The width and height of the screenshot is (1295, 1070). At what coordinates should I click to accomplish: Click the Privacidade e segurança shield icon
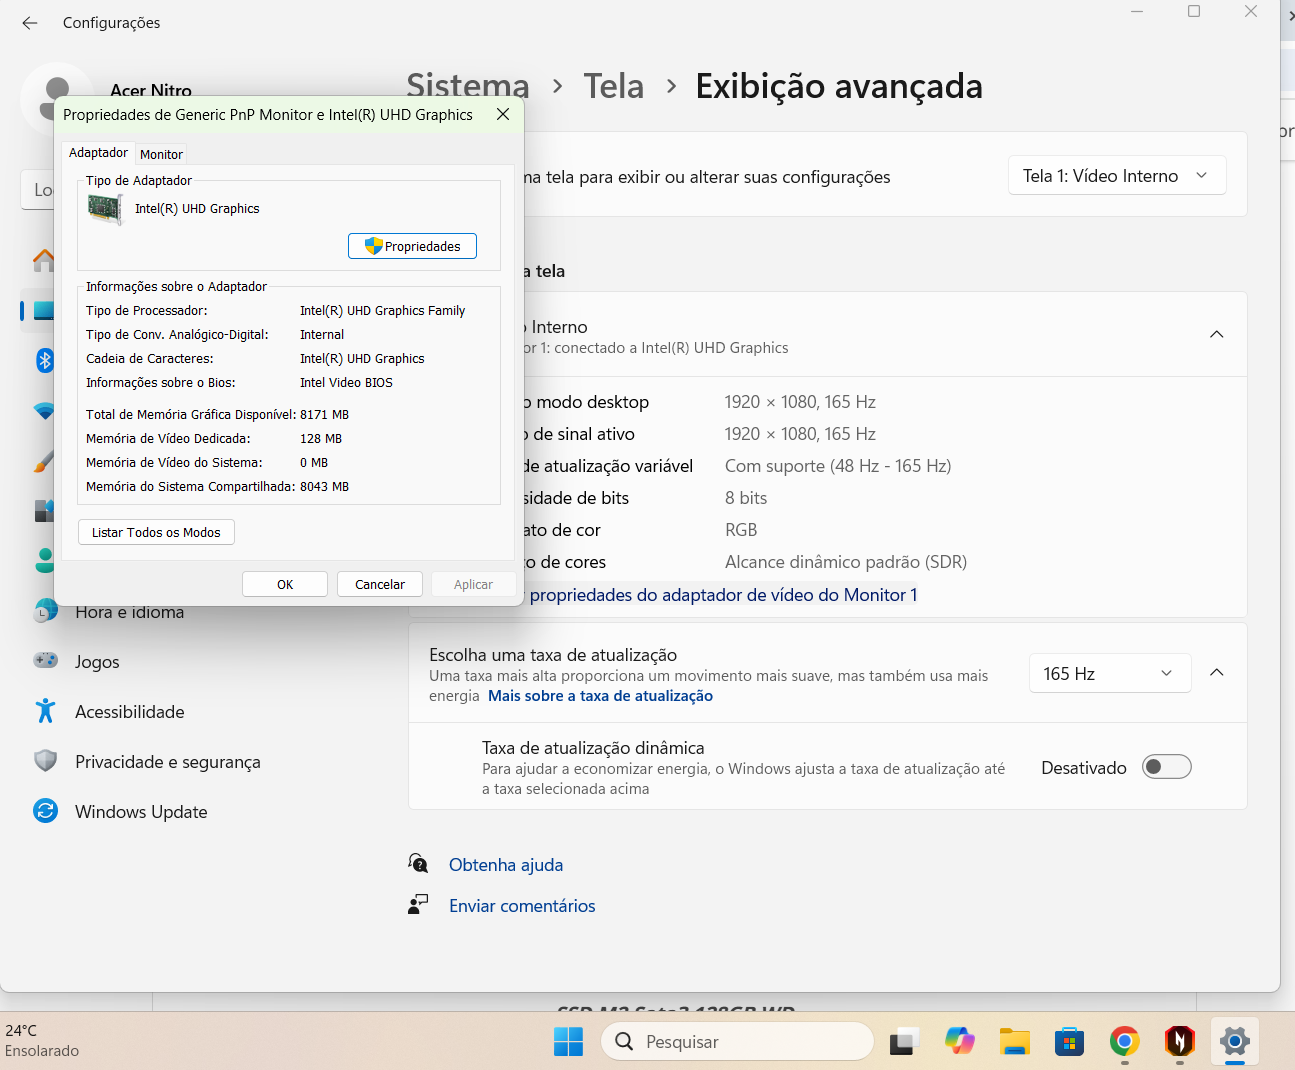click(46, 761)
